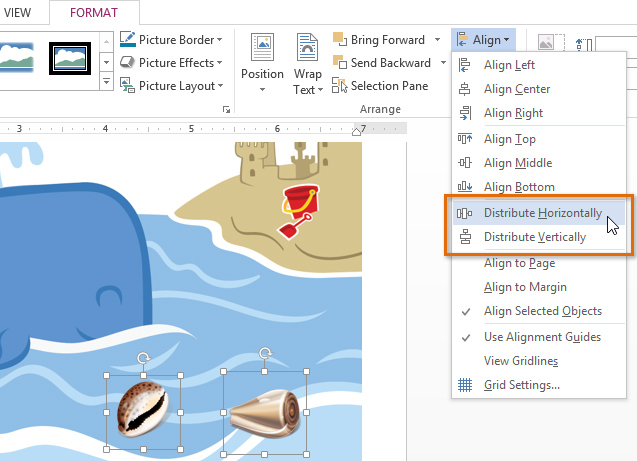Choose Distribute Horizontally menu entry

coord(539,213)
